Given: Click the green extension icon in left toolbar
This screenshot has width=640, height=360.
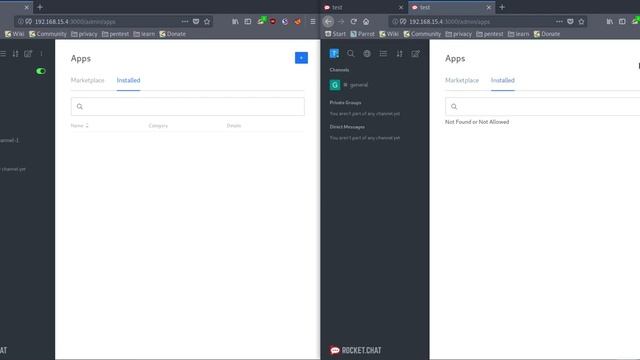Looking at the screenshot, I should [261, 21].
